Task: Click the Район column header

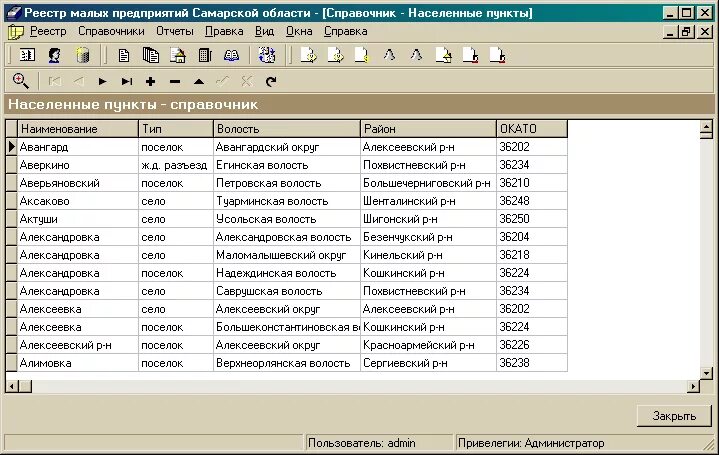Action: (428, 129)
